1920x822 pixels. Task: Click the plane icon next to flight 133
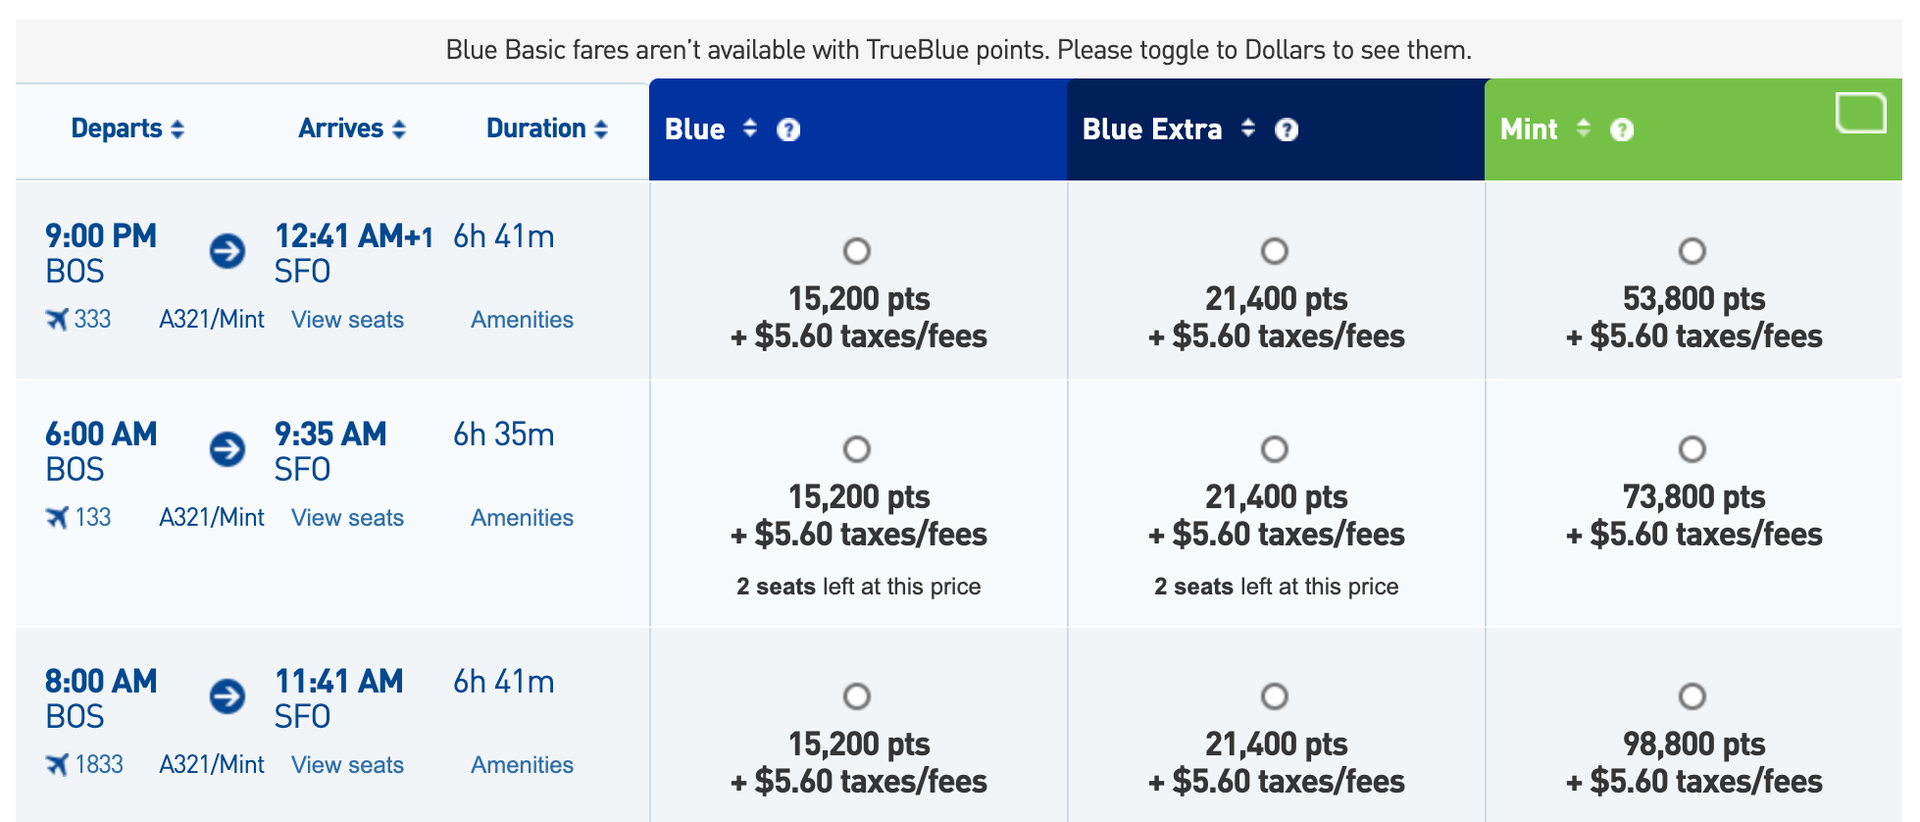[x=58, y=517]
